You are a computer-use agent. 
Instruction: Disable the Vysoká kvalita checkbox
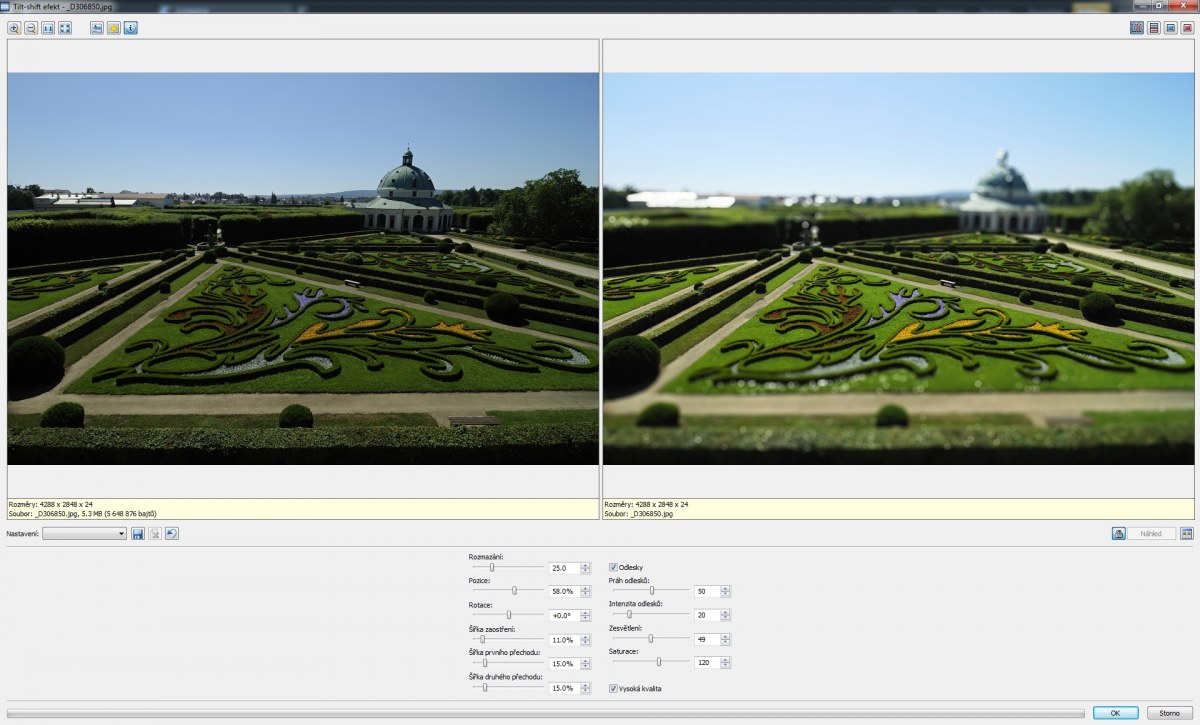[614, 688]
